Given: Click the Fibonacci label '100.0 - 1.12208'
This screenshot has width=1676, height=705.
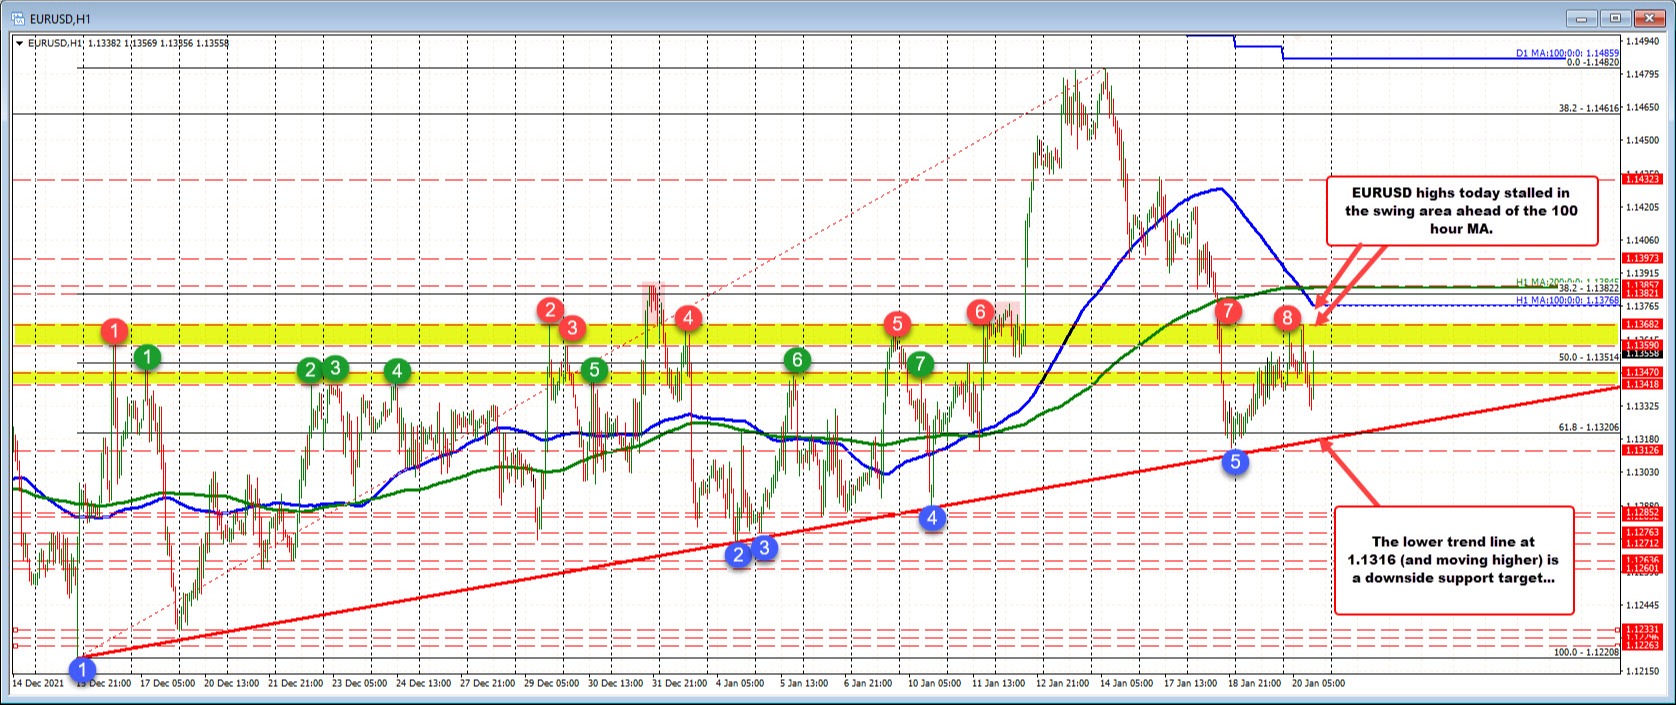Looking at the screenshot, I should tap(1586, 652).
